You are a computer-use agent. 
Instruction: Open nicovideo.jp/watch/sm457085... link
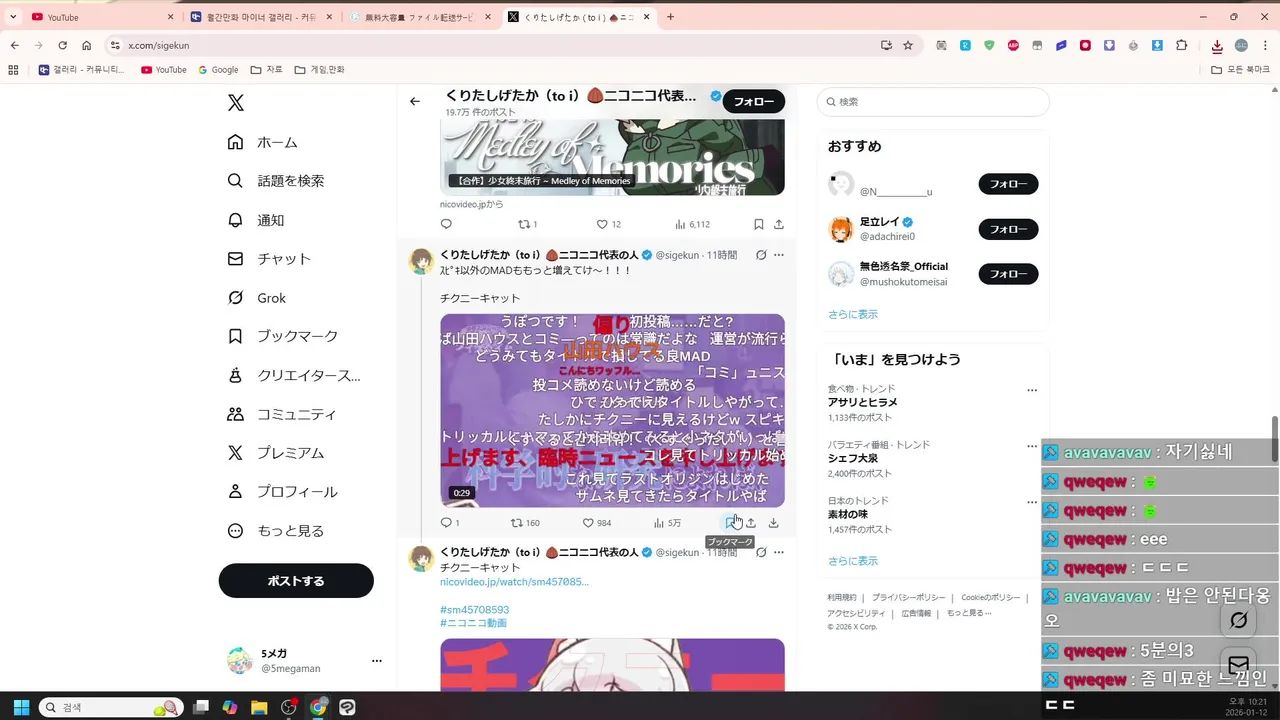coord(514,581)
